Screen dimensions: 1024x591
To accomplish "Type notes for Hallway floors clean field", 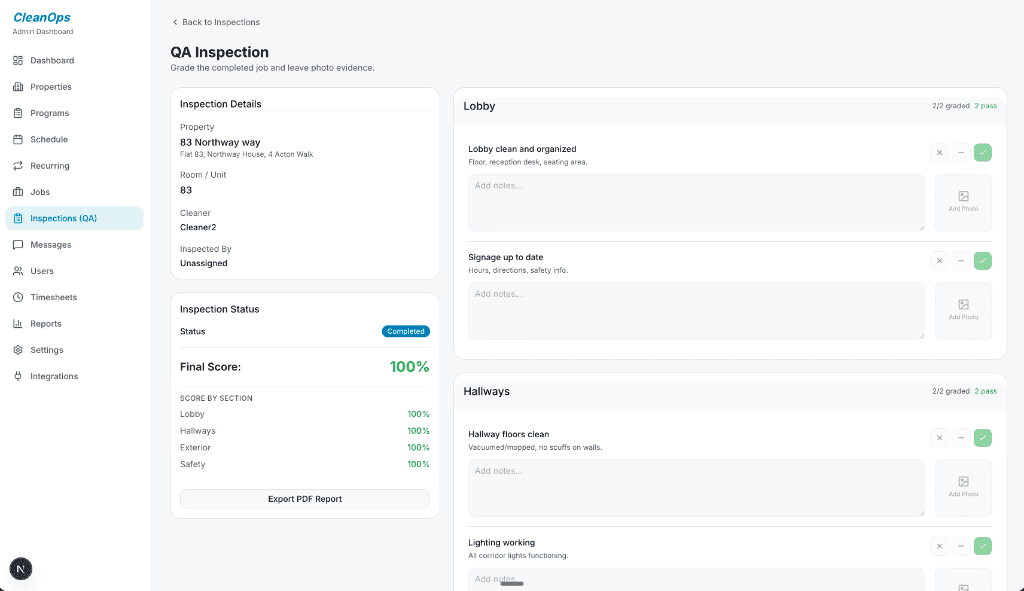I will 696,488.
